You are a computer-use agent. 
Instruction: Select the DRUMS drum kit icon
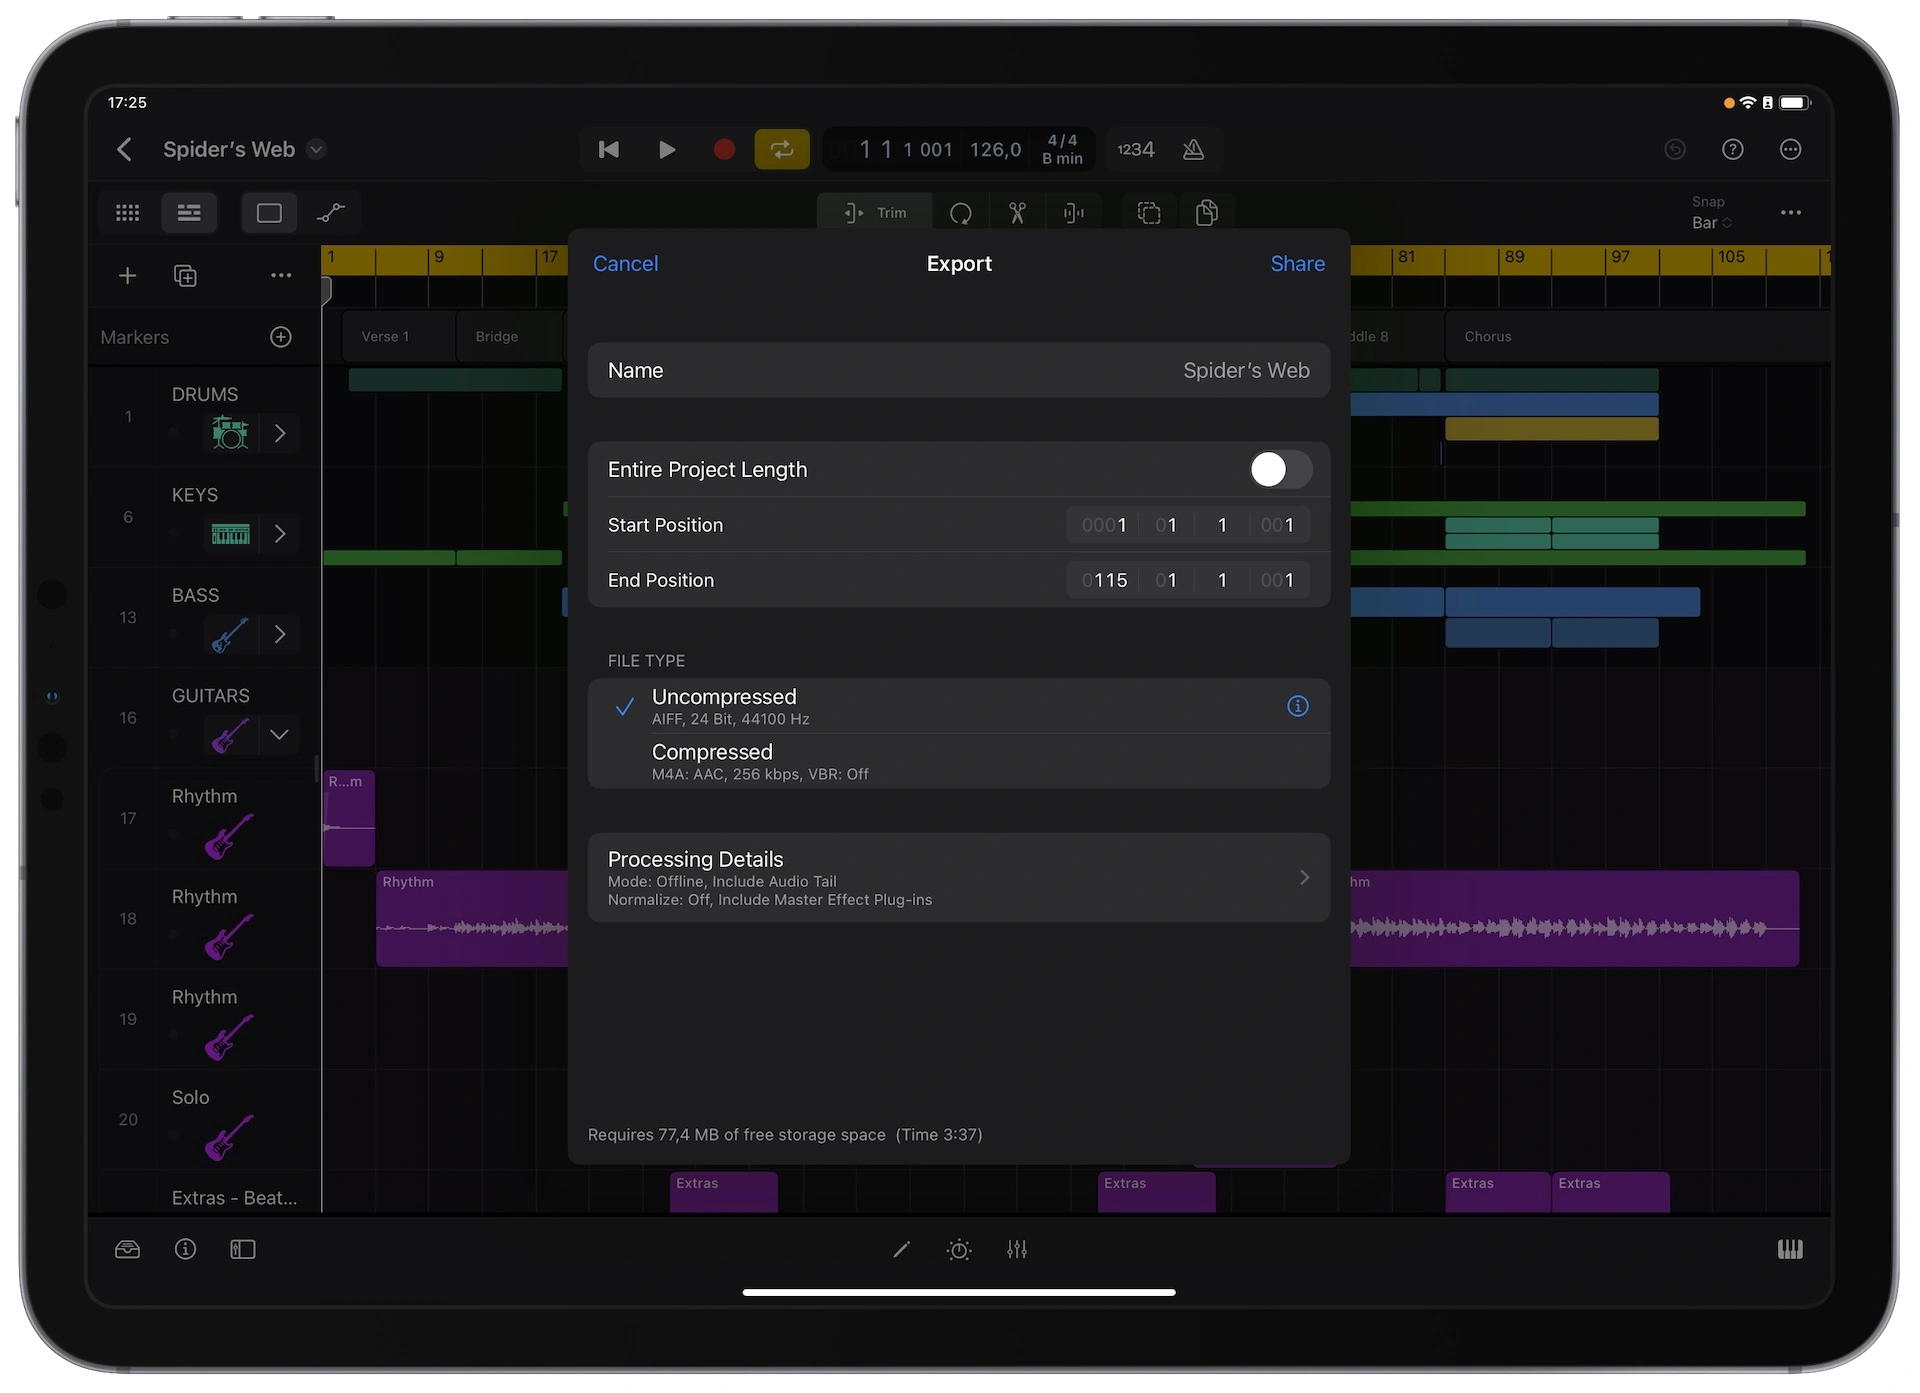pyautogui.click(x=230, y=434)
